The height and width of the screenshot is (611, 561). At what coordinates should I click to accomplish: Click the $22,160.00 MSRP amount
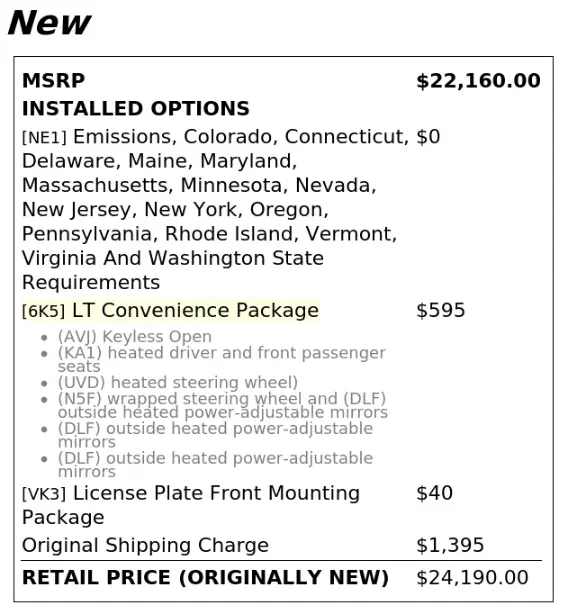tap(478, 81)
